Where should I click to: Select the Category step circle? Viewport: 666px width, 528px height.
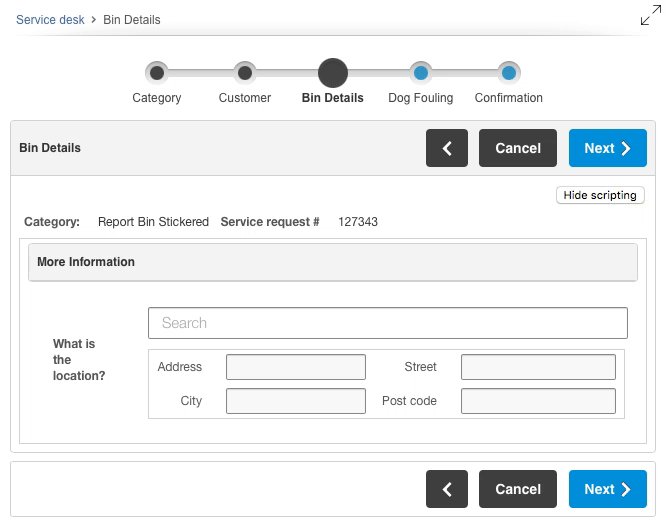point(157,73)
